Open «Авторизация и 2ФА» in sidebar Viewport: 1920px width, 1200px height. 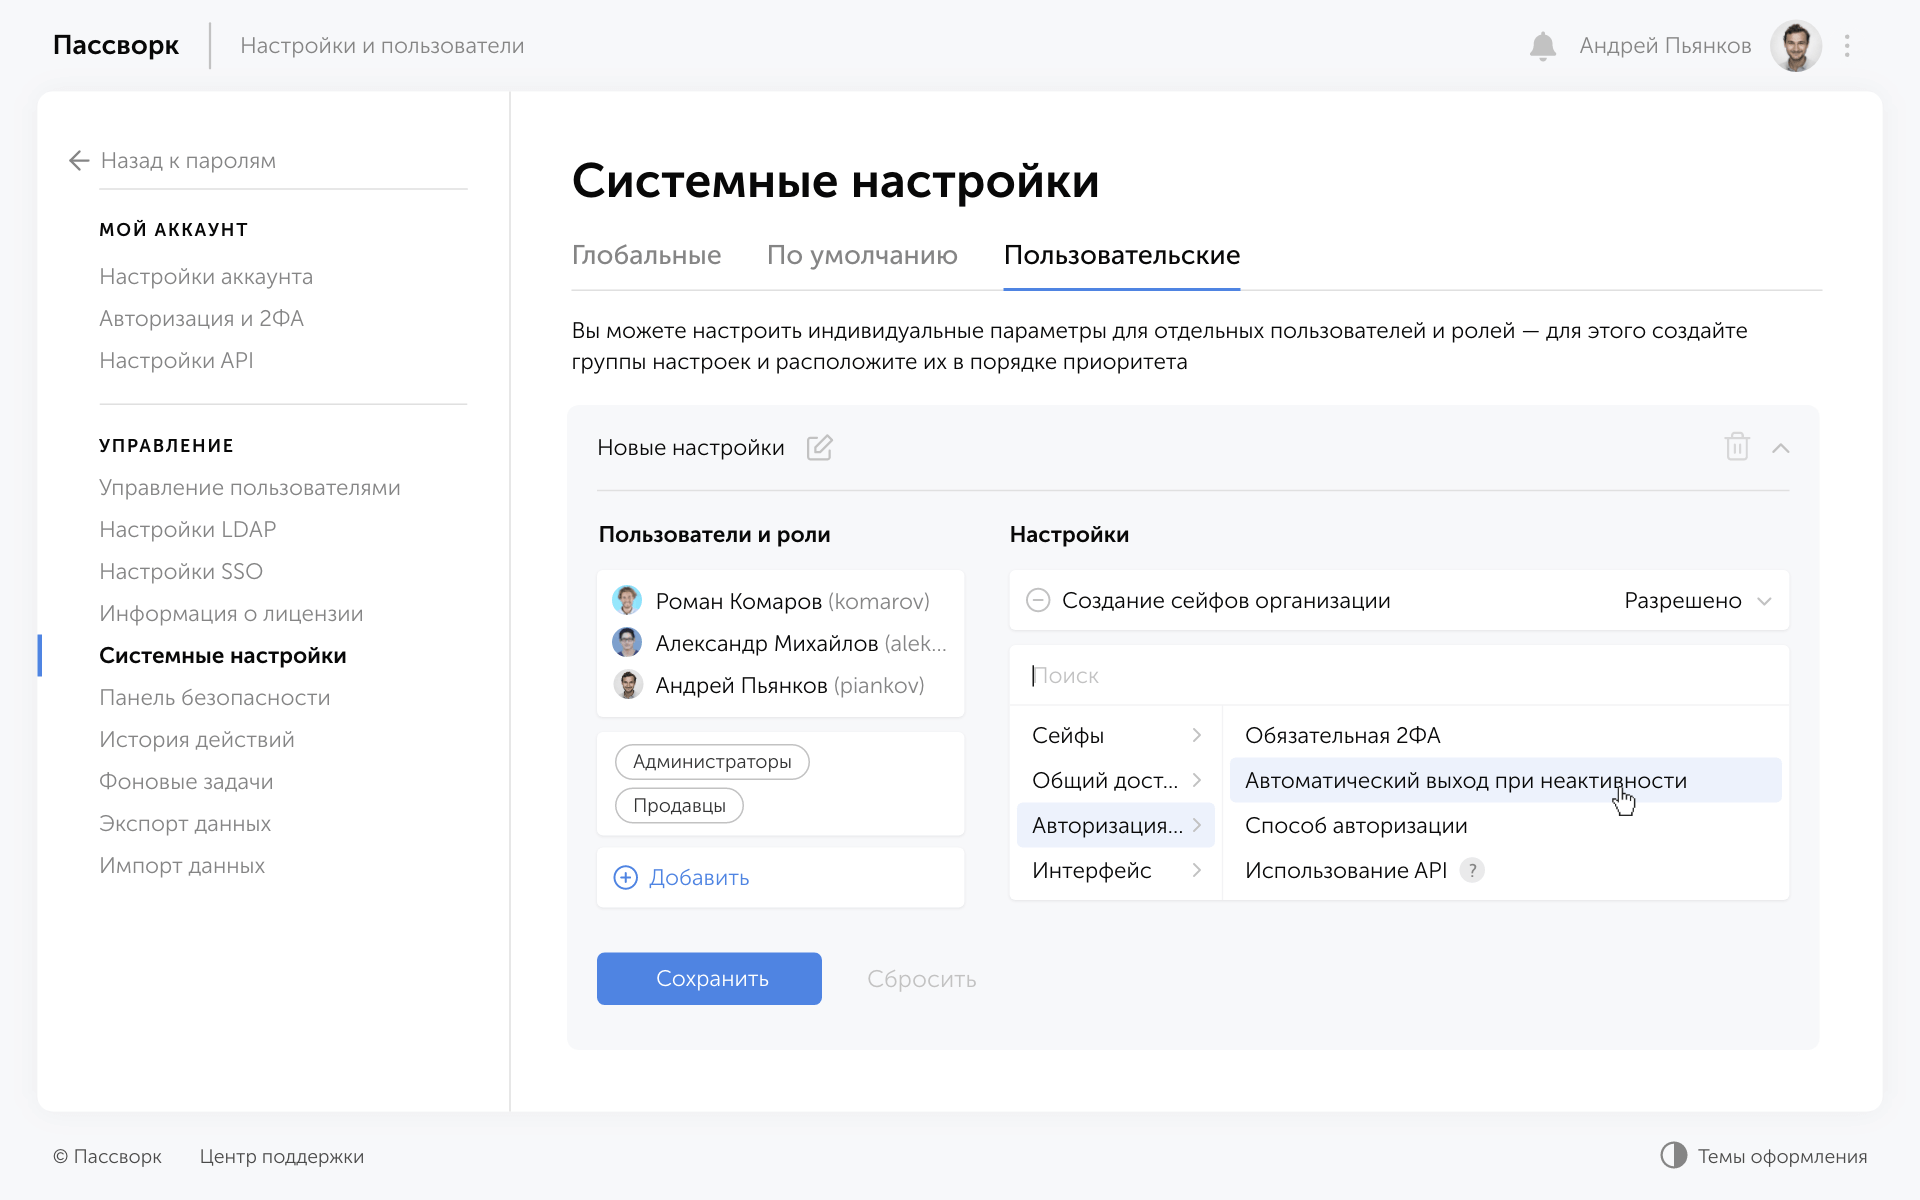(x=201, y=319)
